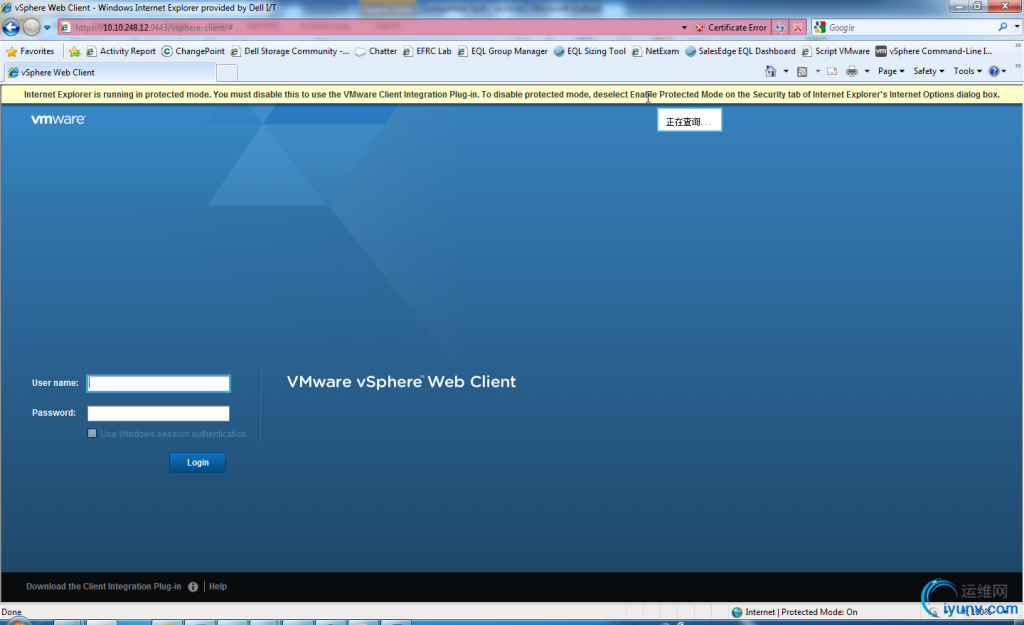Screen dimensions: 1024x625
Task: Open the NetExam favorite
Action: [656, 51]
